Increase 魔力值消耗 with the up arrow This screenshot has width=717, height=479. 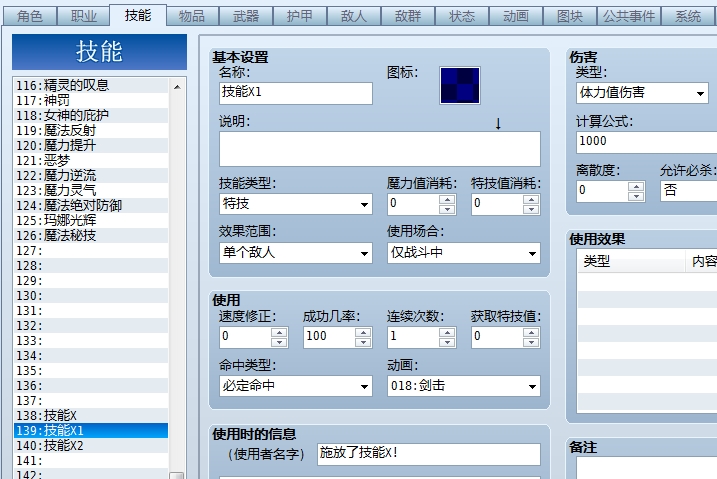[x=447, y=199]
